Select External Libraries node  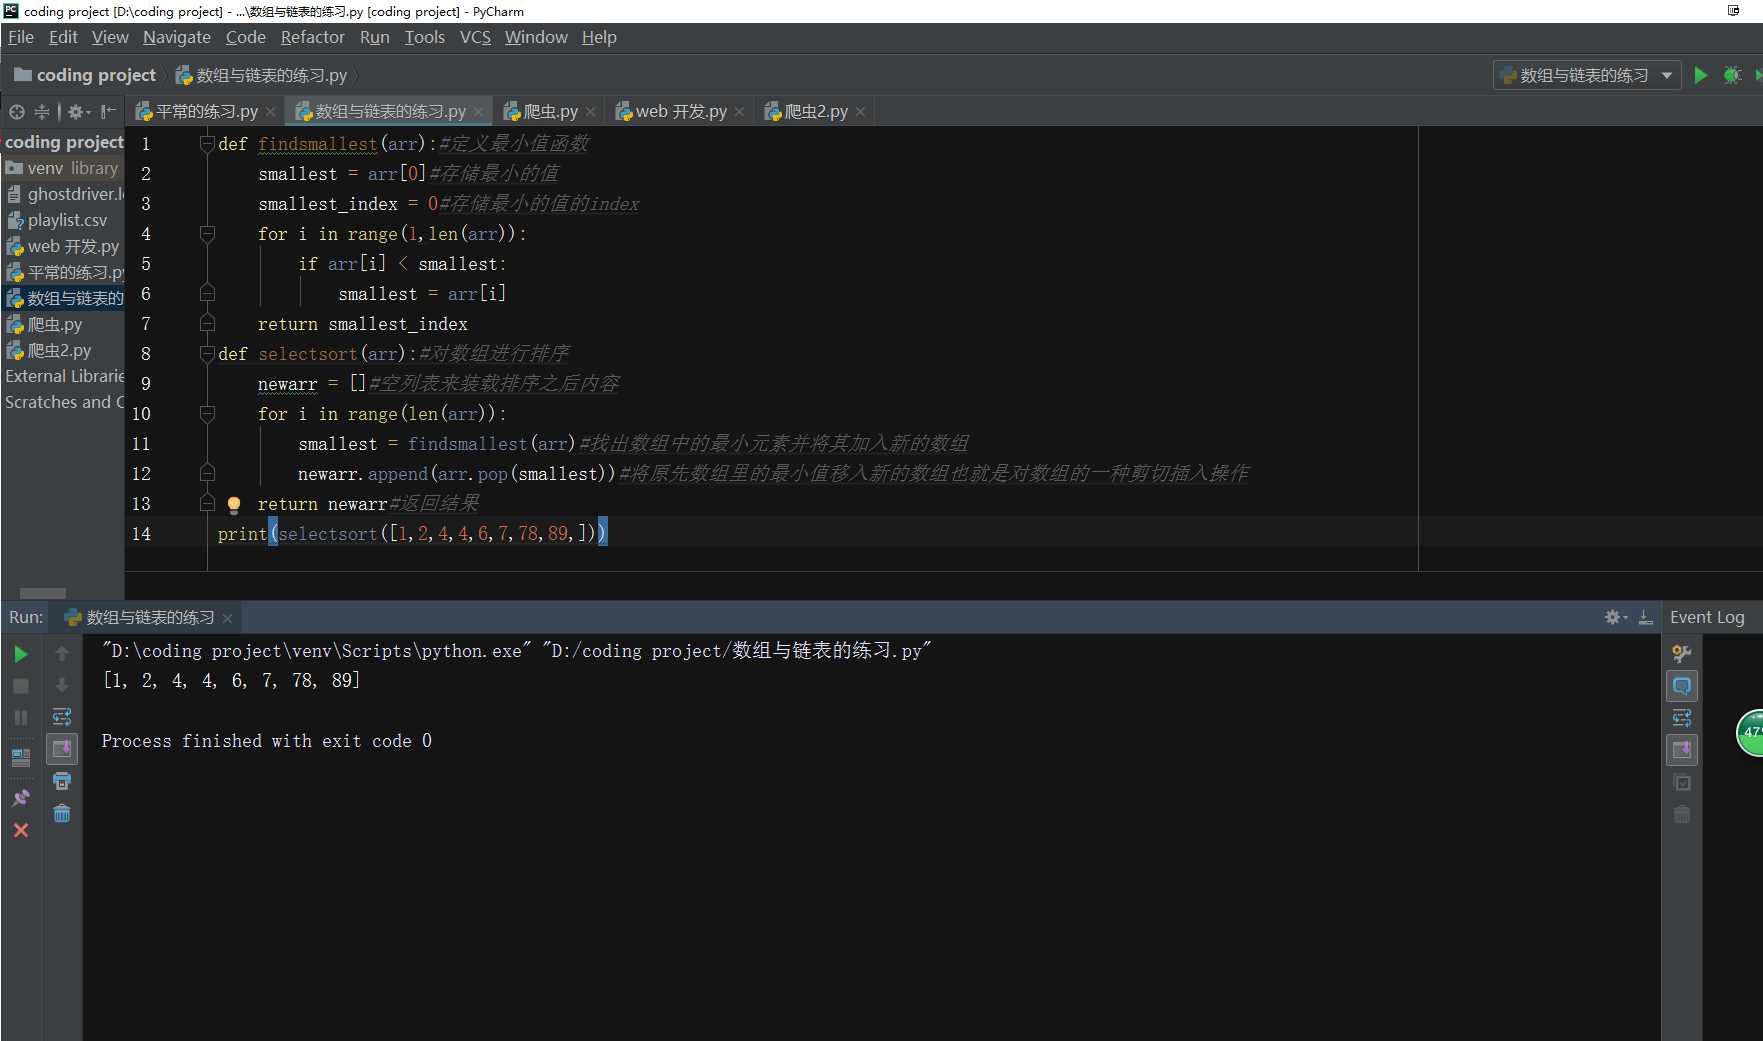click(64, 376)
